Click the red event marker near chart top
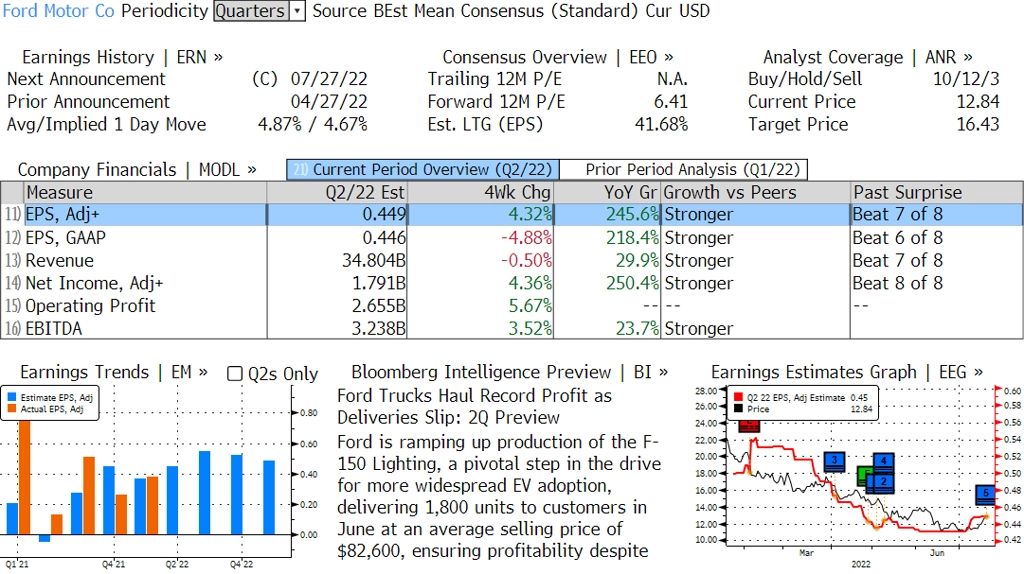 coord(749,426)
